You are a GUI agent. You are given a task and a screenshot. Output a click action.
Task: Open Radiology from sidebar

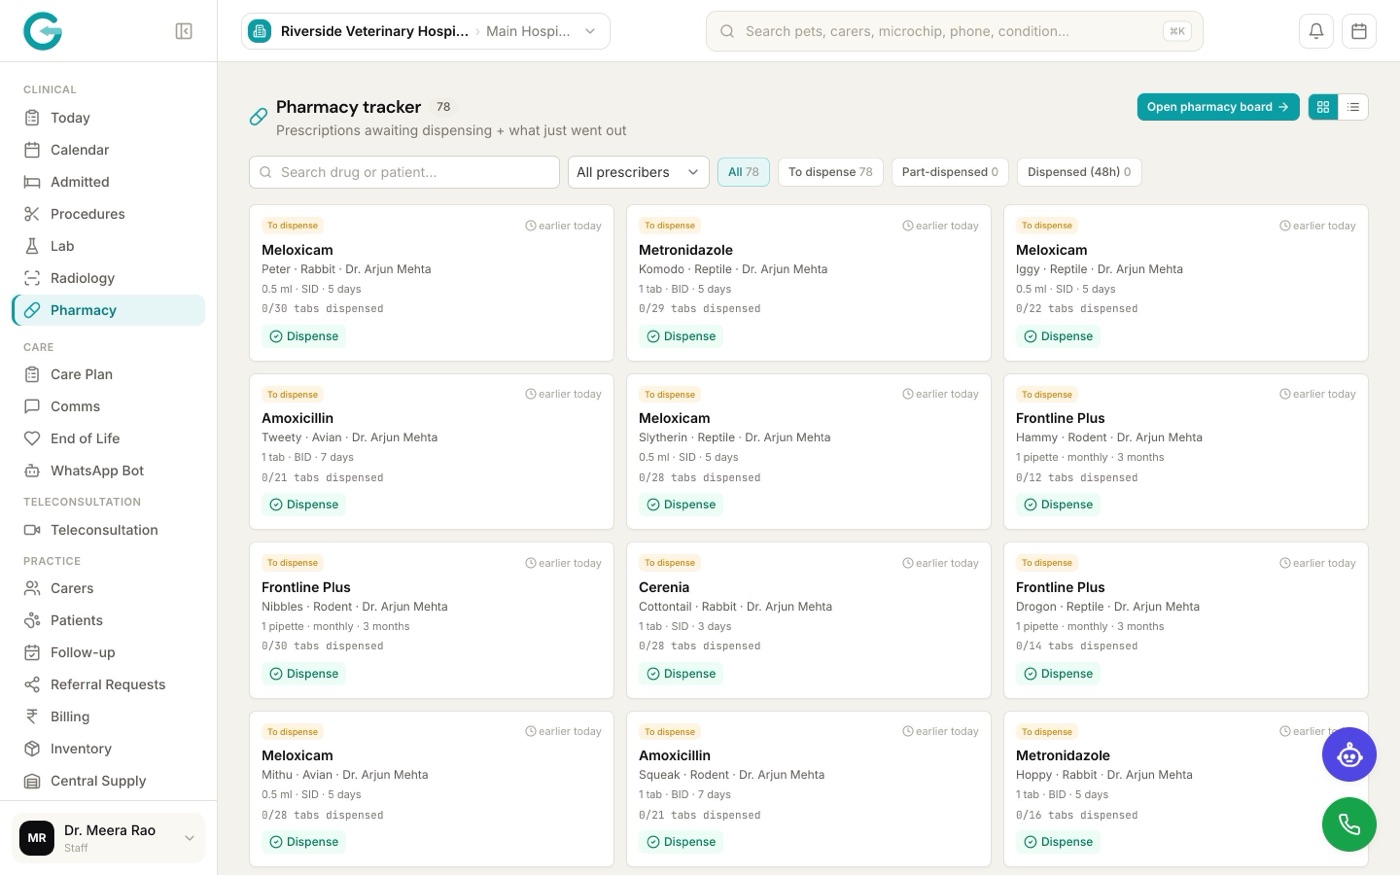pyautogui.click(x=108, y=278)
